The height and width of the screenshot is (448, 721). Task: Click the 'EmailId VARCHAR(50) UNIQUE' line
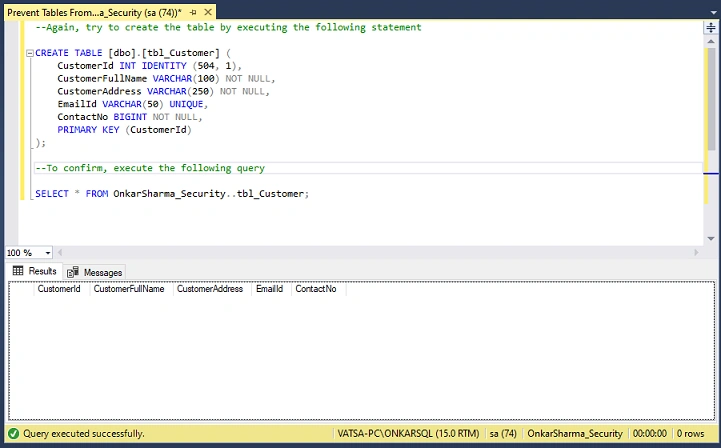coord(132,104)
